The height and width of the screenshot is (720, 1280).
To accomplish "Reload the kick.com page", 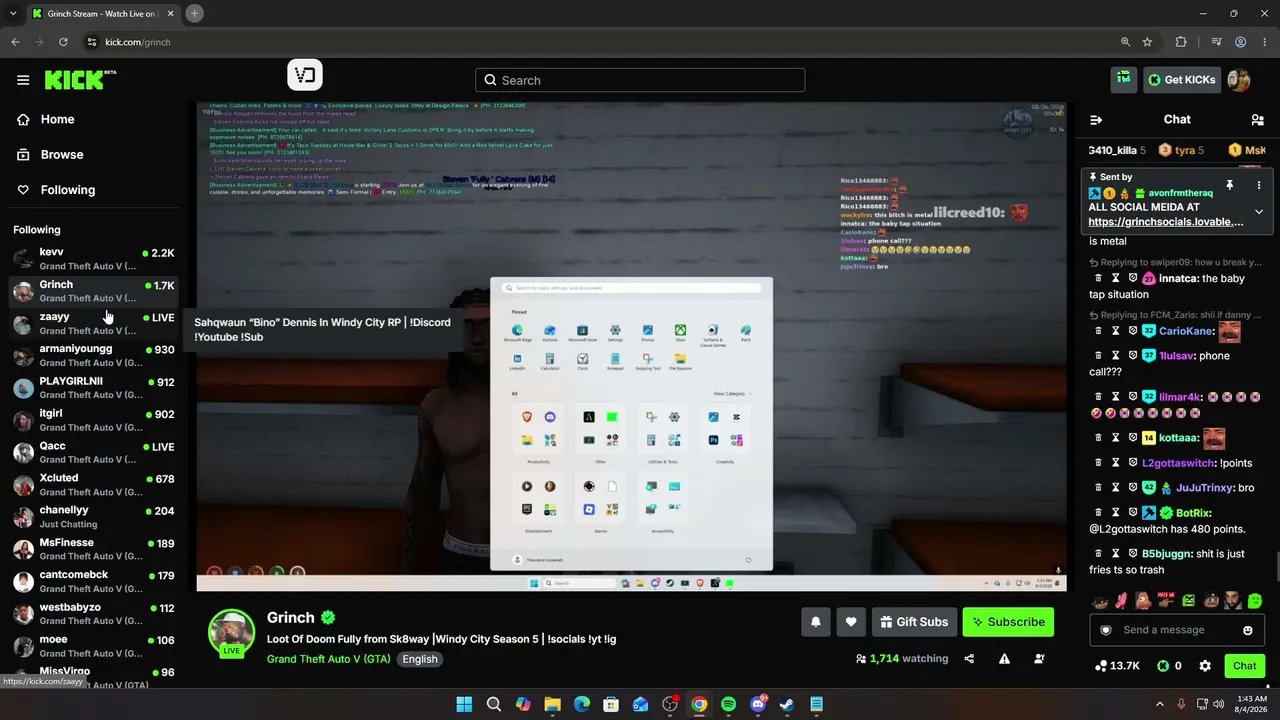I will [x=63, y=42].
